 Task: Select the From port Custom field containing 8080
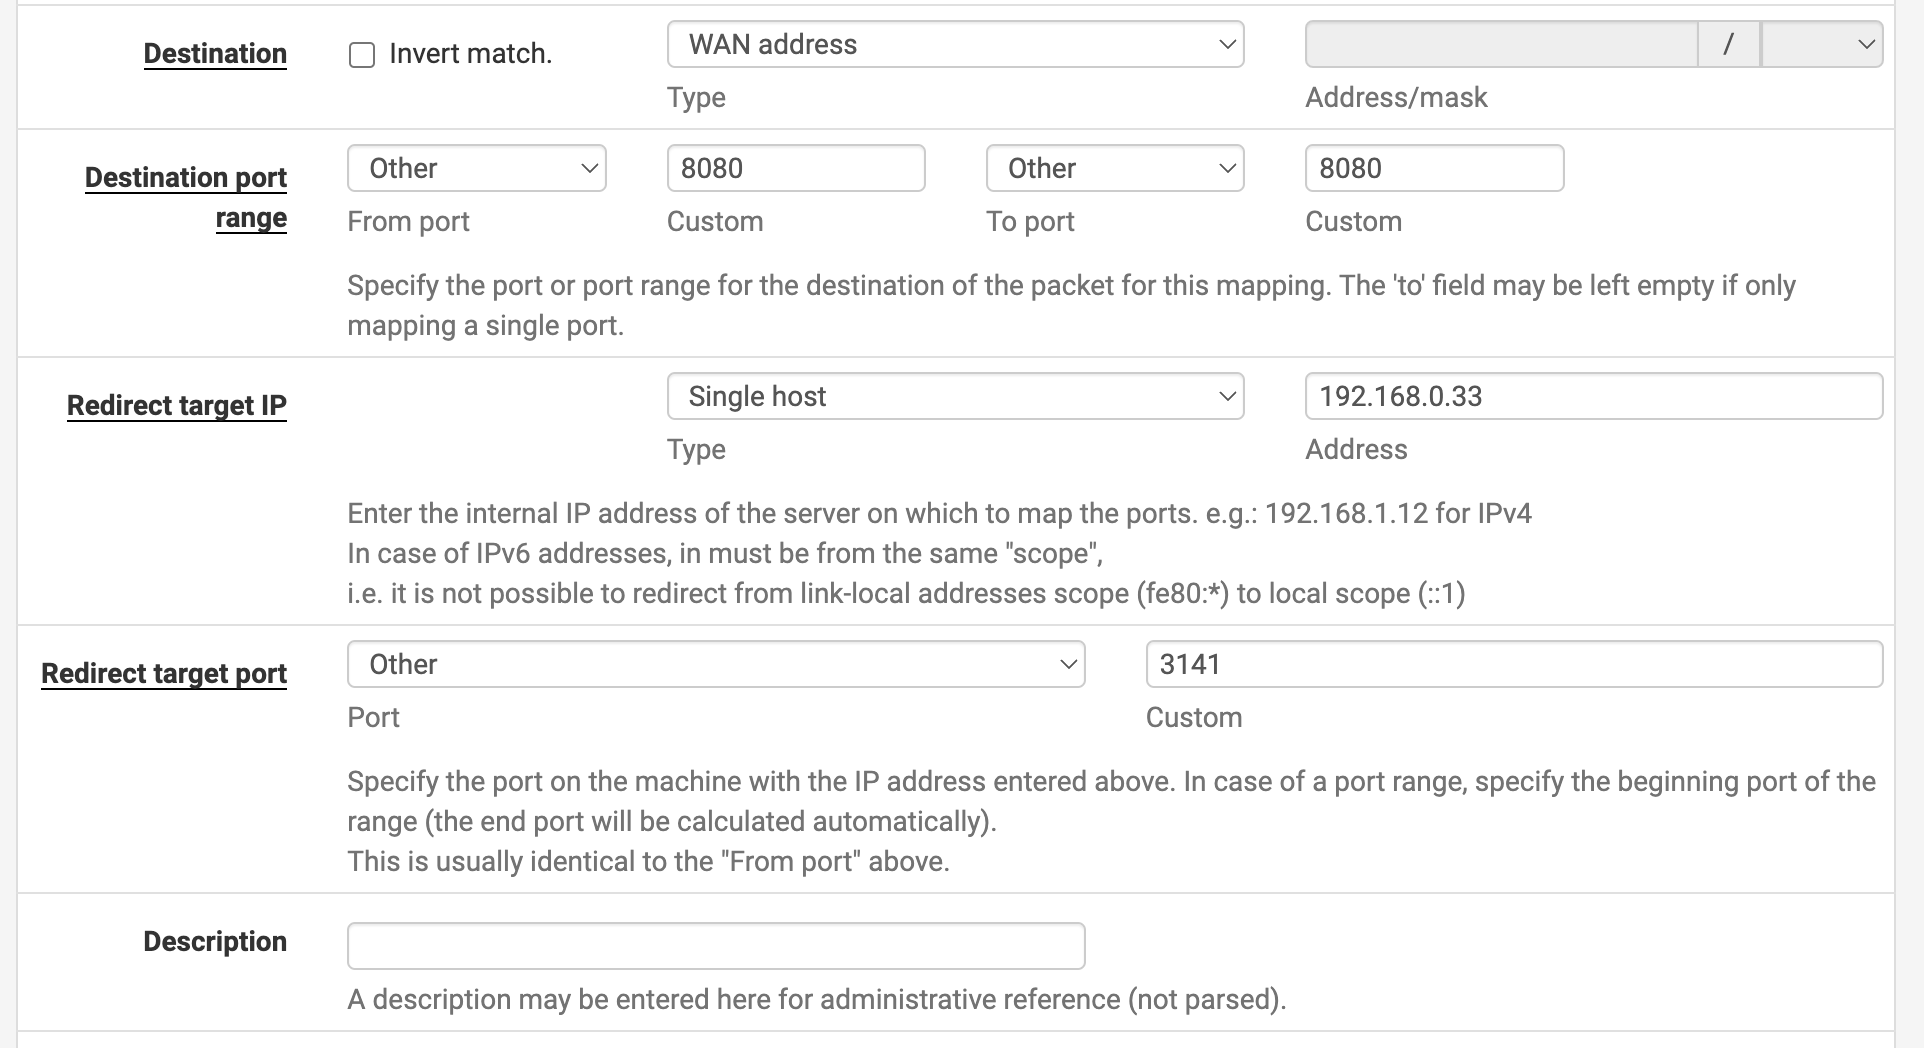[795, 168]
